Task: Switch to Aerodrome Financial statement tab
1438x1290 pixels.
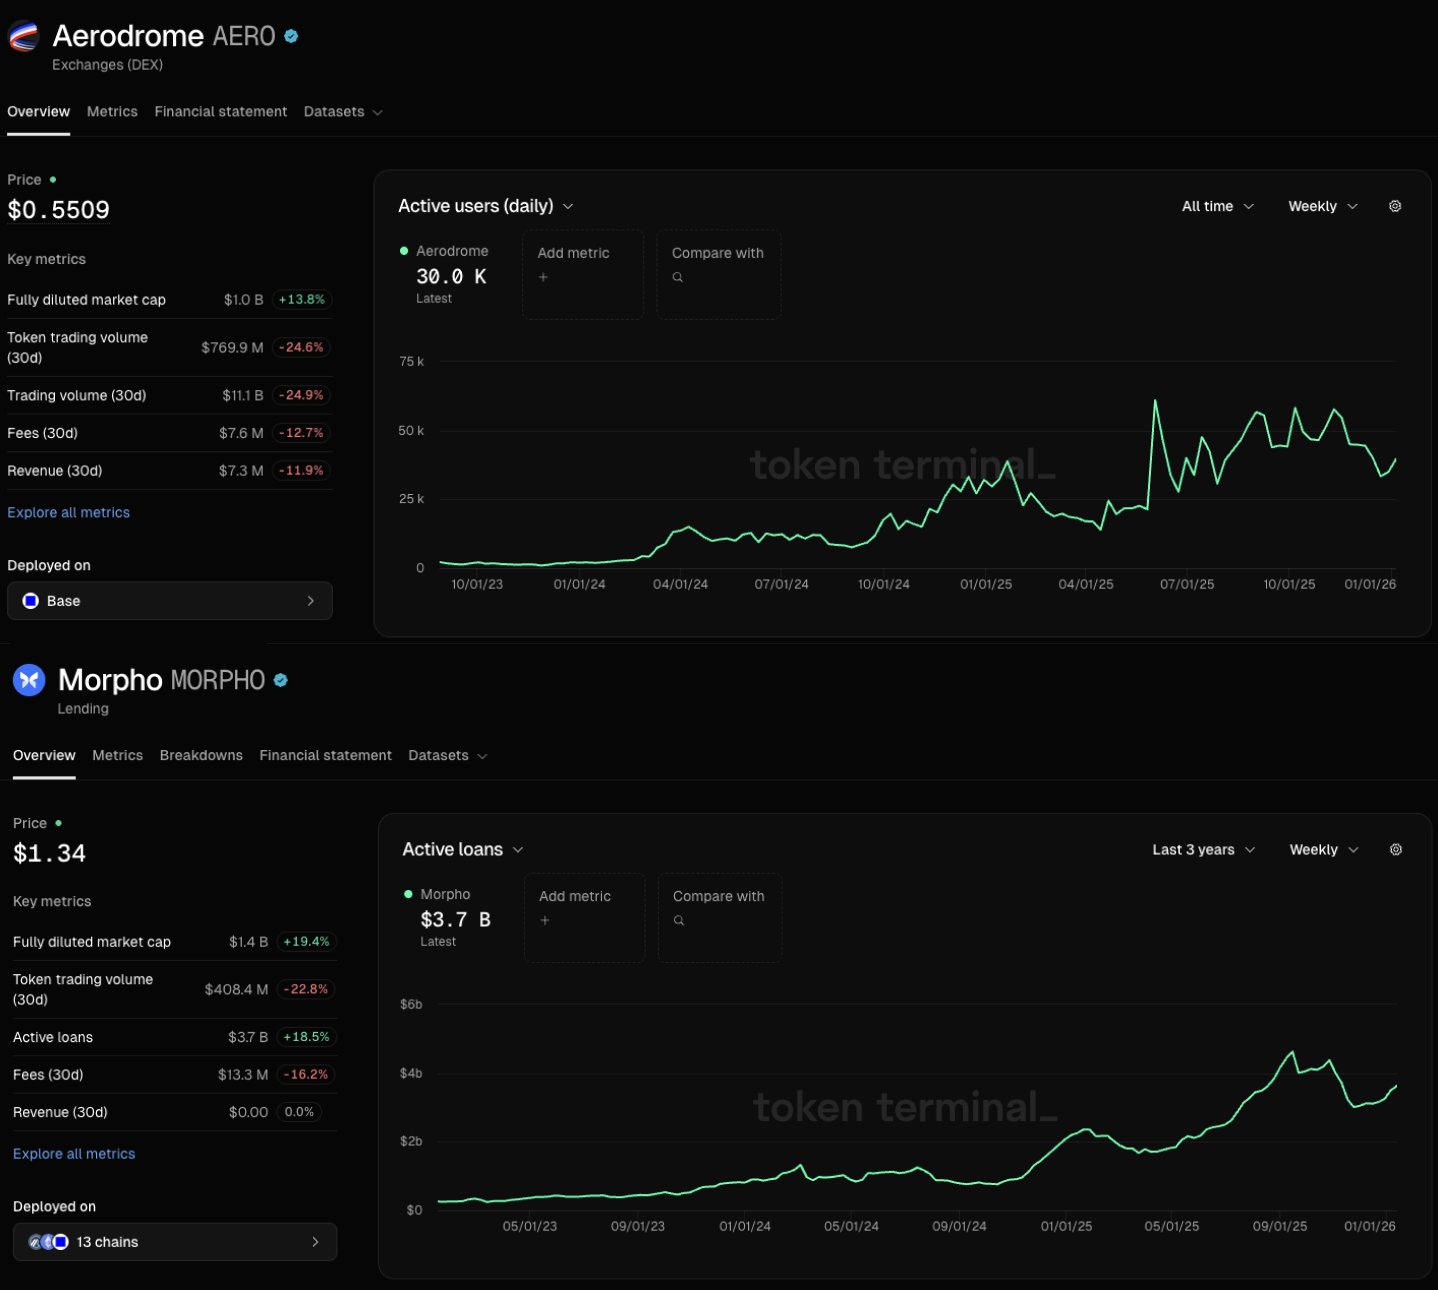Action: [x=220, y=112]
